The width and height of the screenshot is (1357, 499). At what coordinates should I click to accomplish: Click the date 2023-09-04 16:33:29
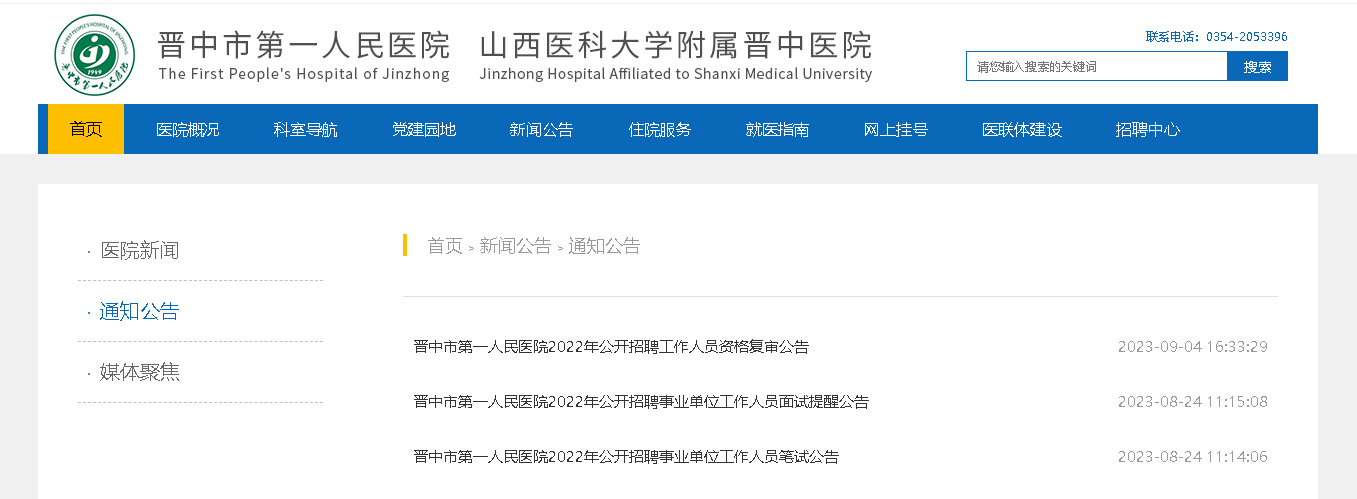pos(1193,347)
